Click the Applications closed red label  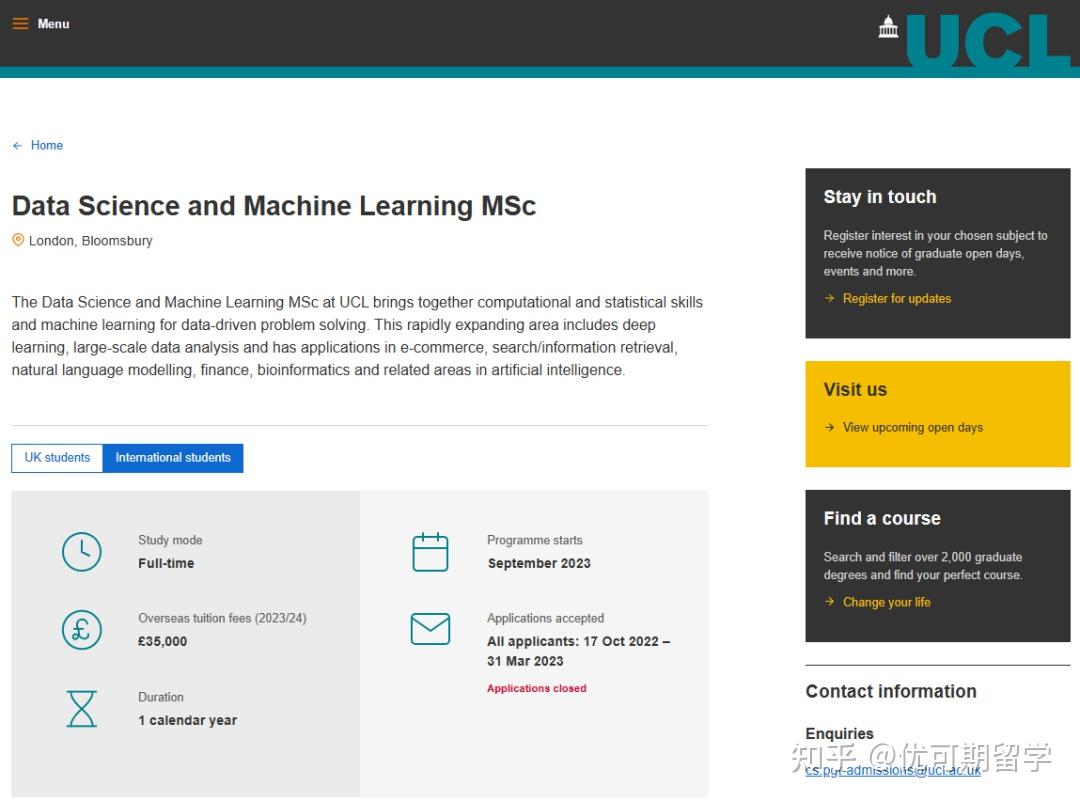(x=536, y=689)
